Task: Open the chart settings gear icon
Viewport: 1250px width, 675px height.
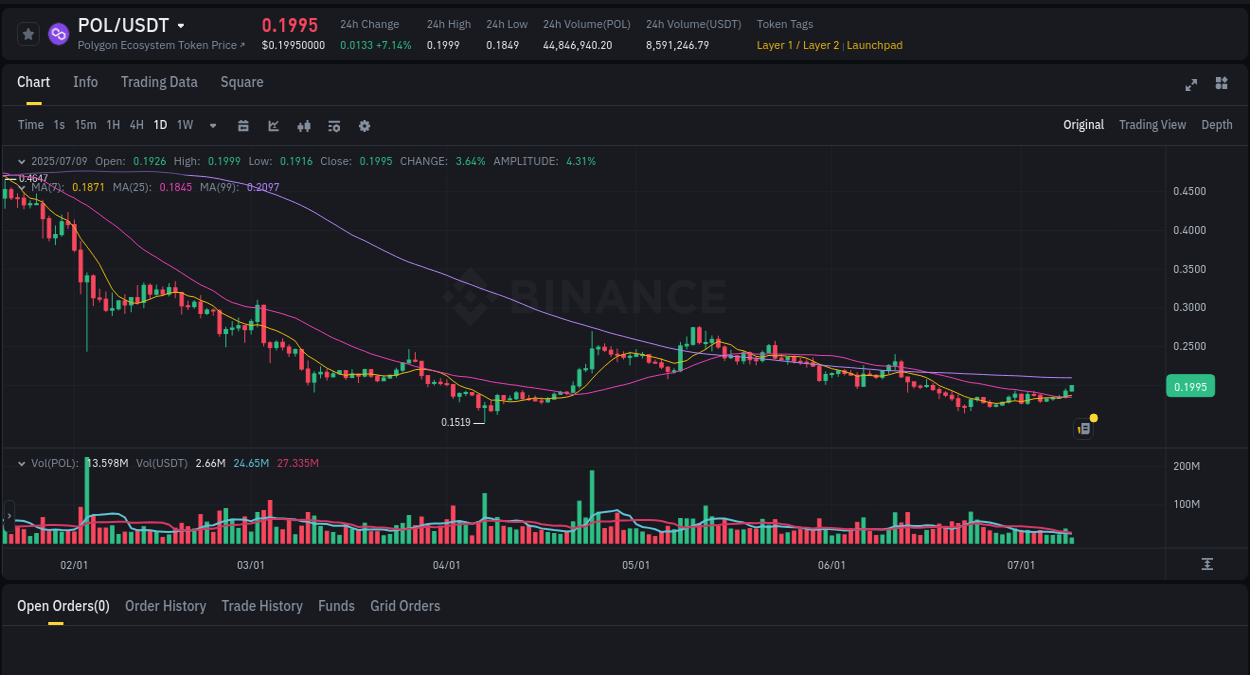Action: (364, 125)
